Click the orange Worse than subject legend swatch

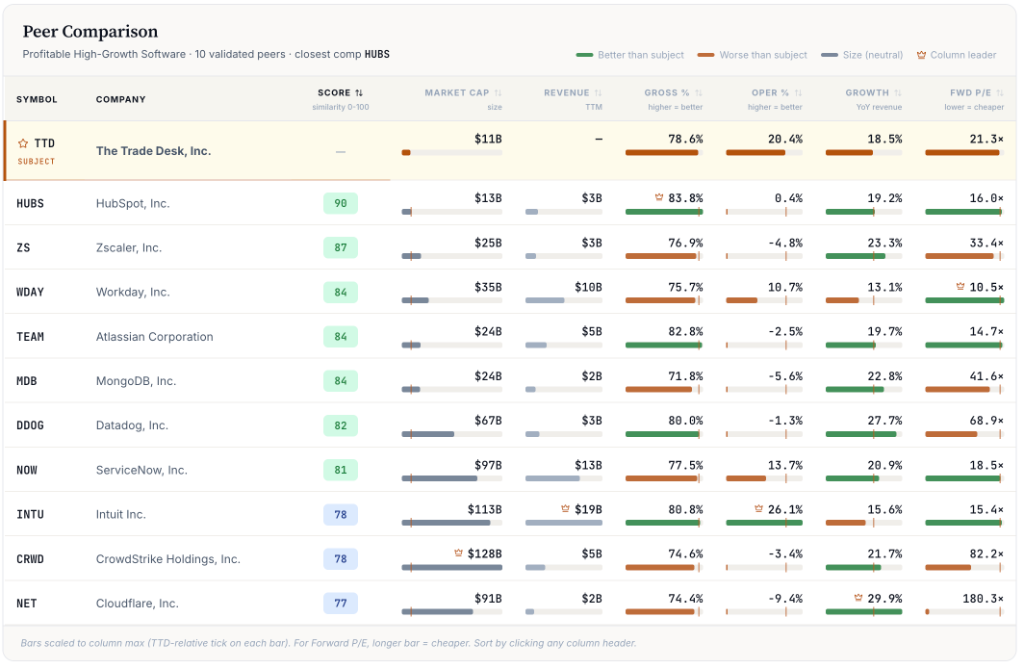(705, 55)
